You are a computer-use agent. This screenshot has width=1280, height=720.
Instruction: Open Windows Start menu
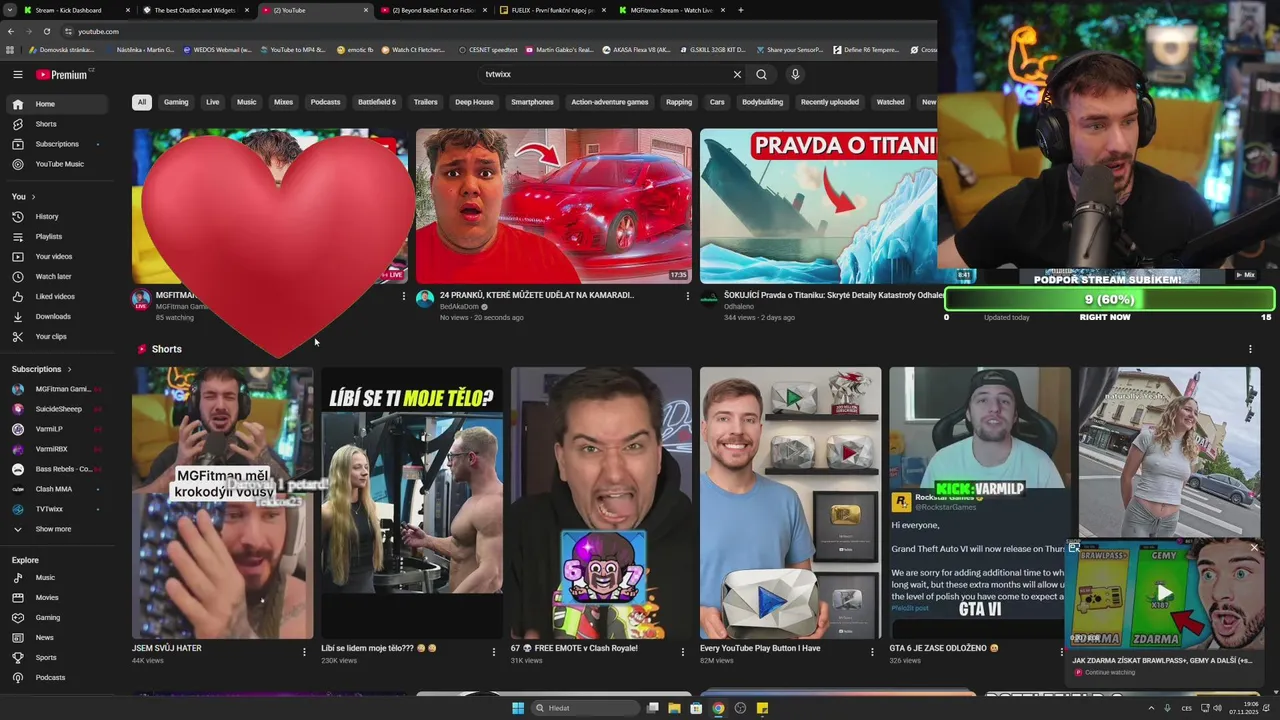click(518, 708)
